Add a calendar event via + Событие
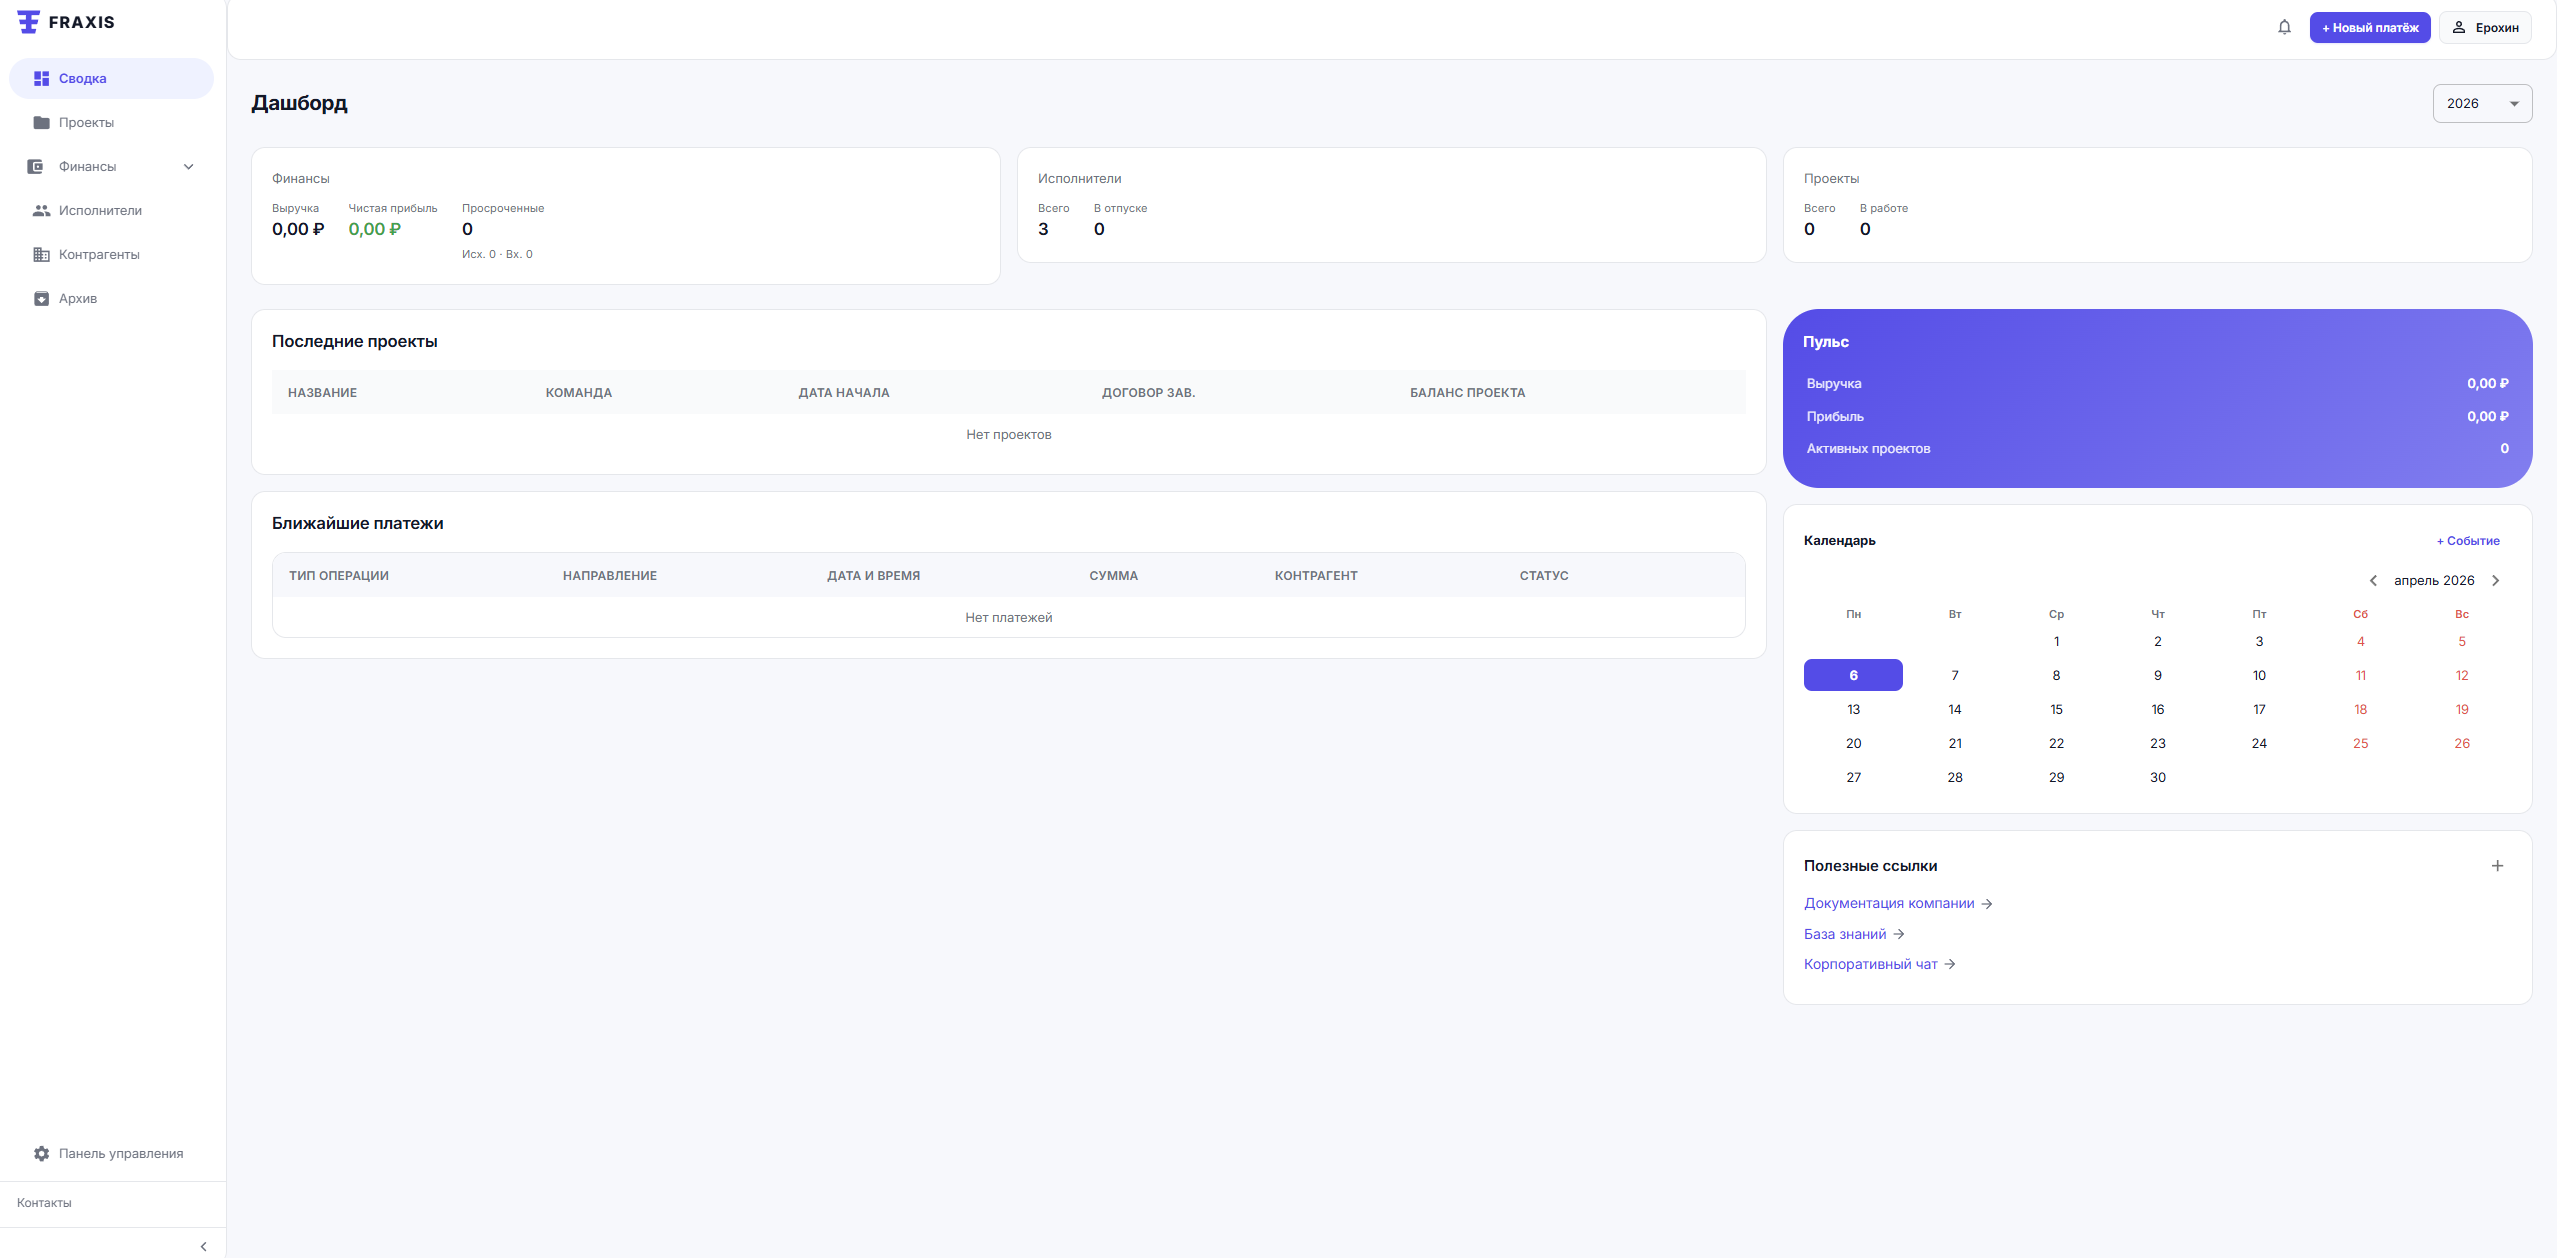 pyautogui.click(x=2466, y=540)
